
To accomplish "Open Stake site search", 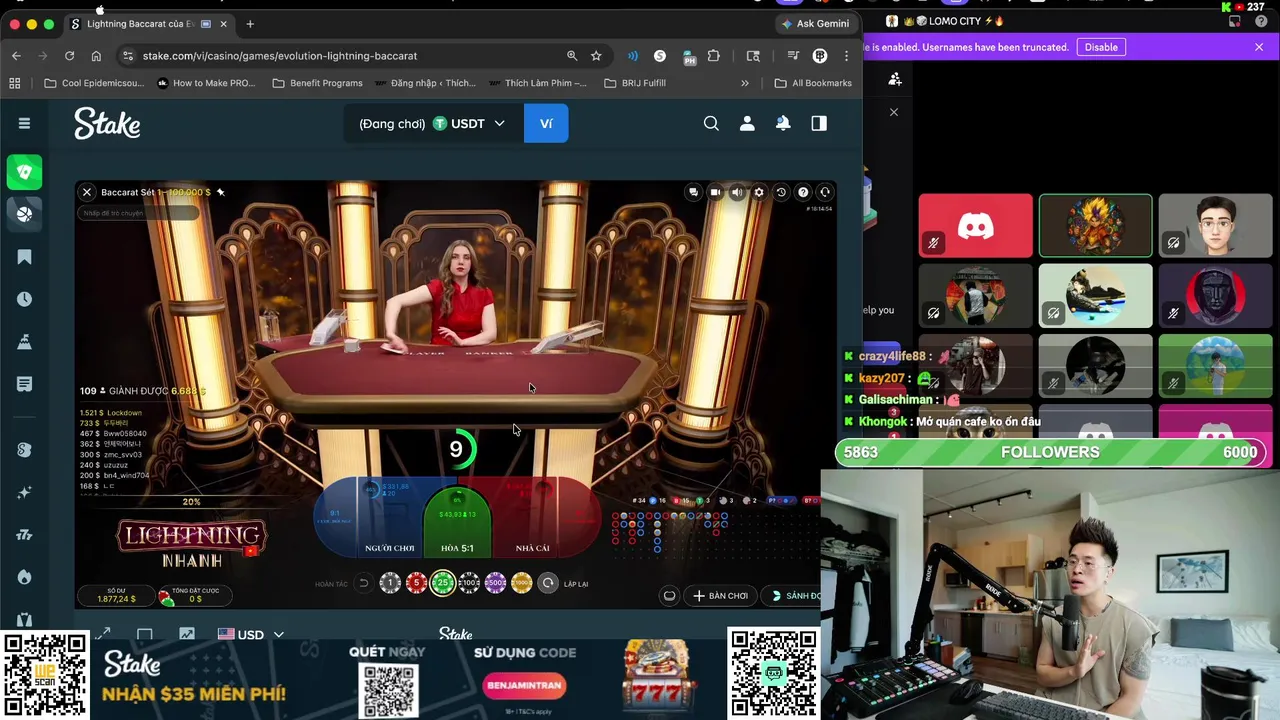I will point(711,123).
